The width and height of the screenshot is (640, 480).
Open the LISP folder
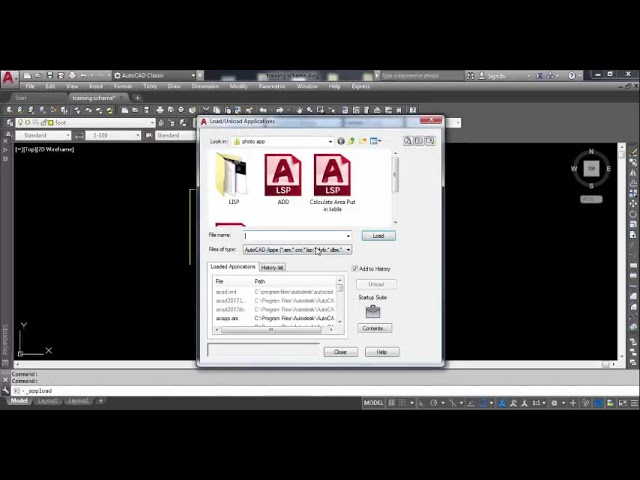[x=233, y=177]
